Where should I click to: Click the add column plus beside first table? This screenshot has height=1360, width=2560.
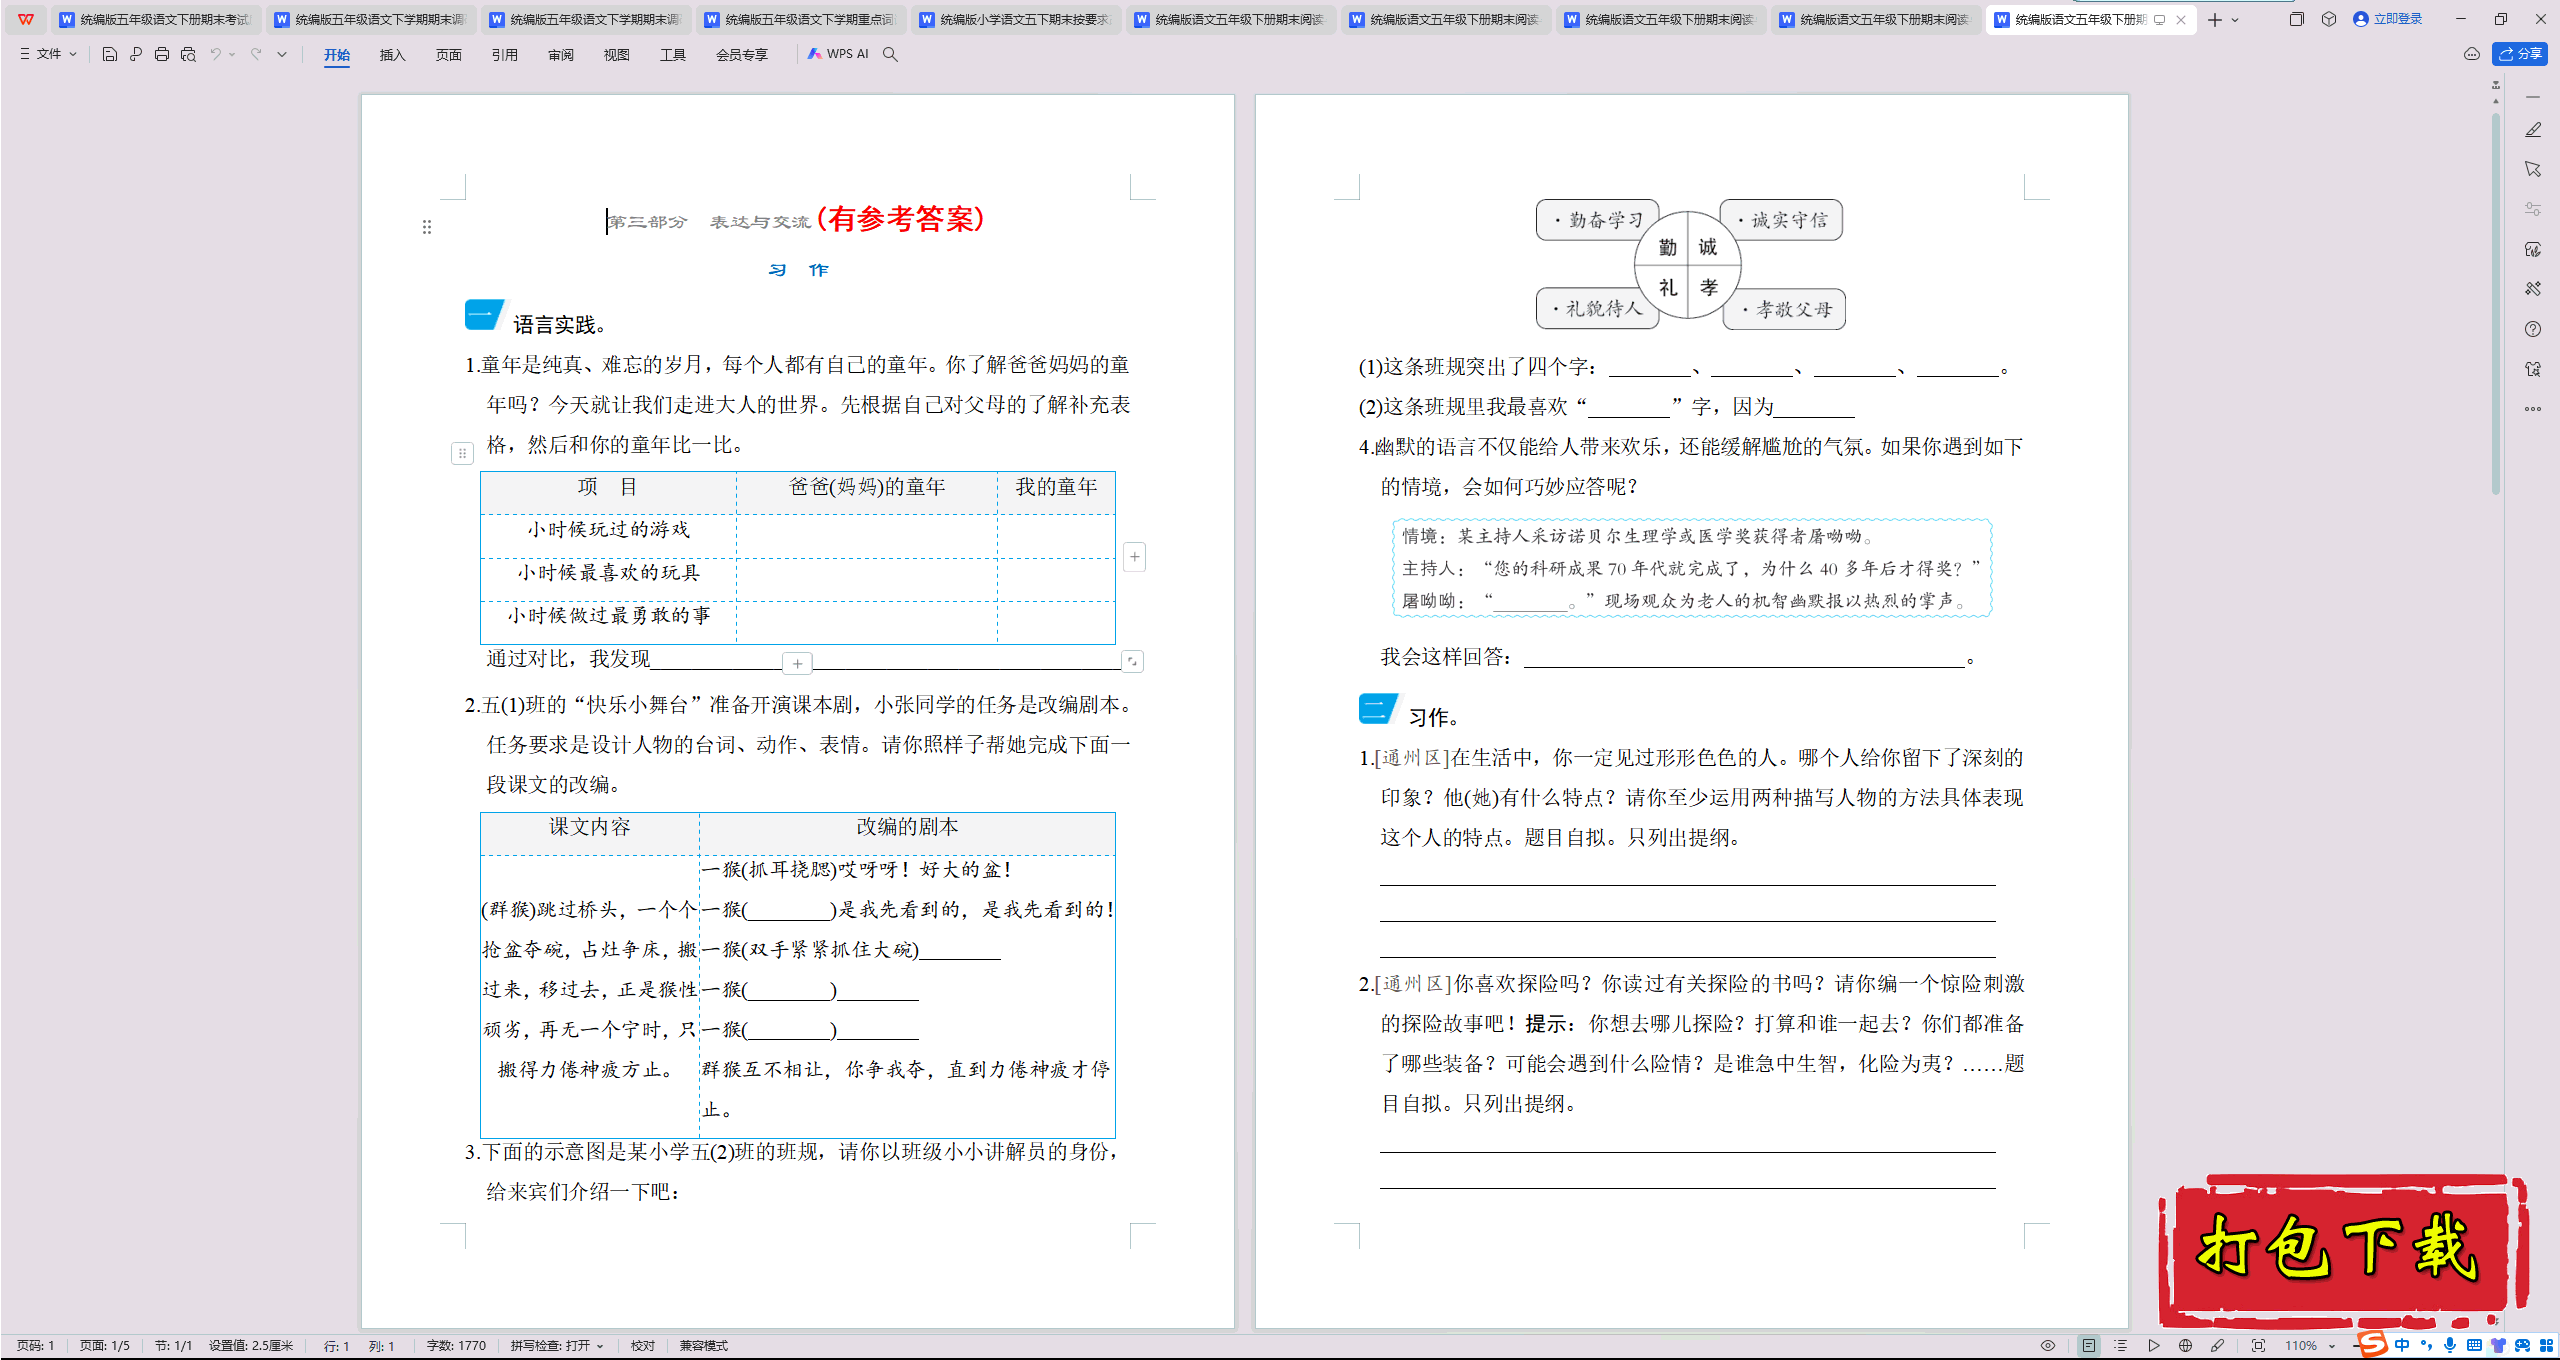pyautogui.click(x=1134, y=557)
